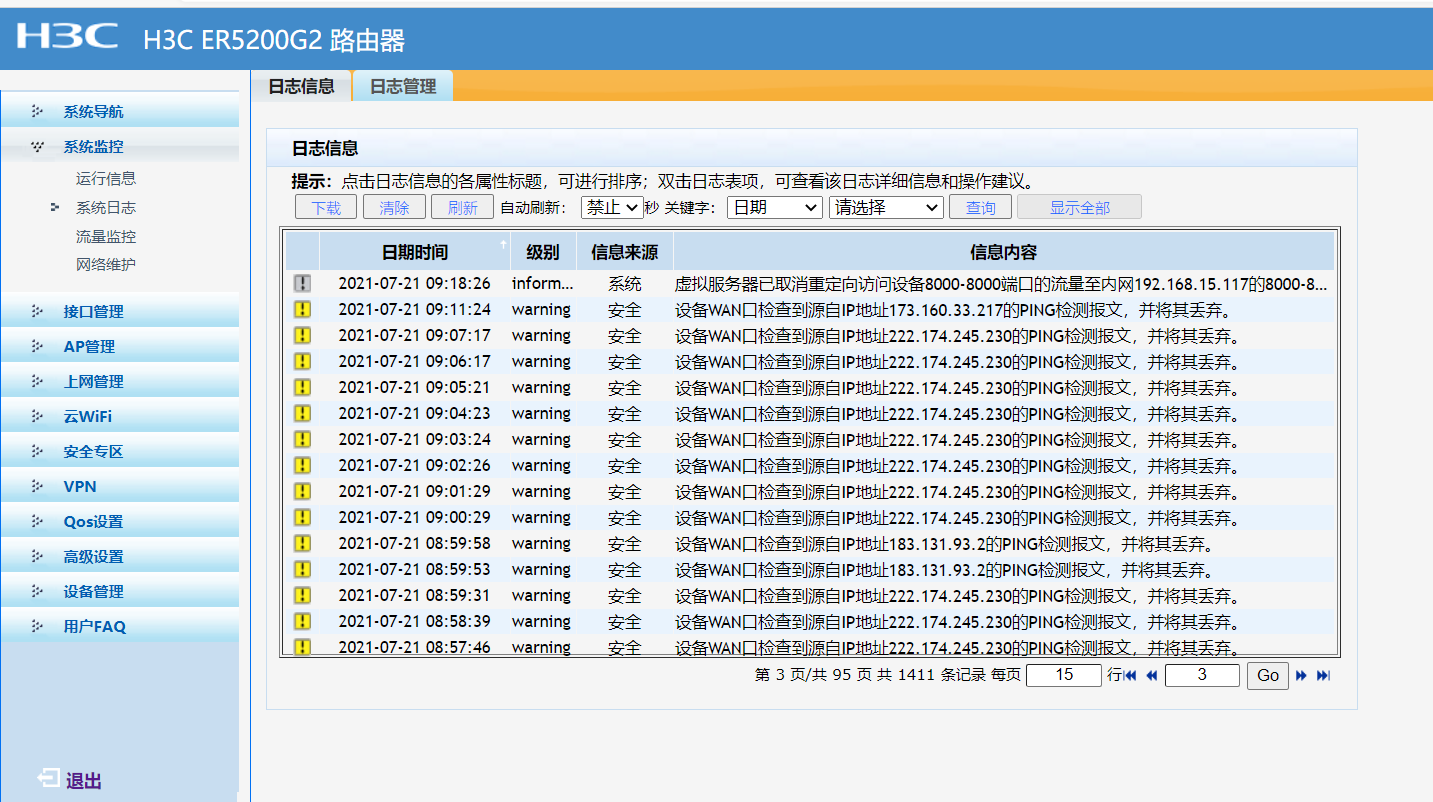The width and height of the screenshot is (1433, 802).
Task: Select the warning icon next to 08:59:53
Action: tap(302, 570)
